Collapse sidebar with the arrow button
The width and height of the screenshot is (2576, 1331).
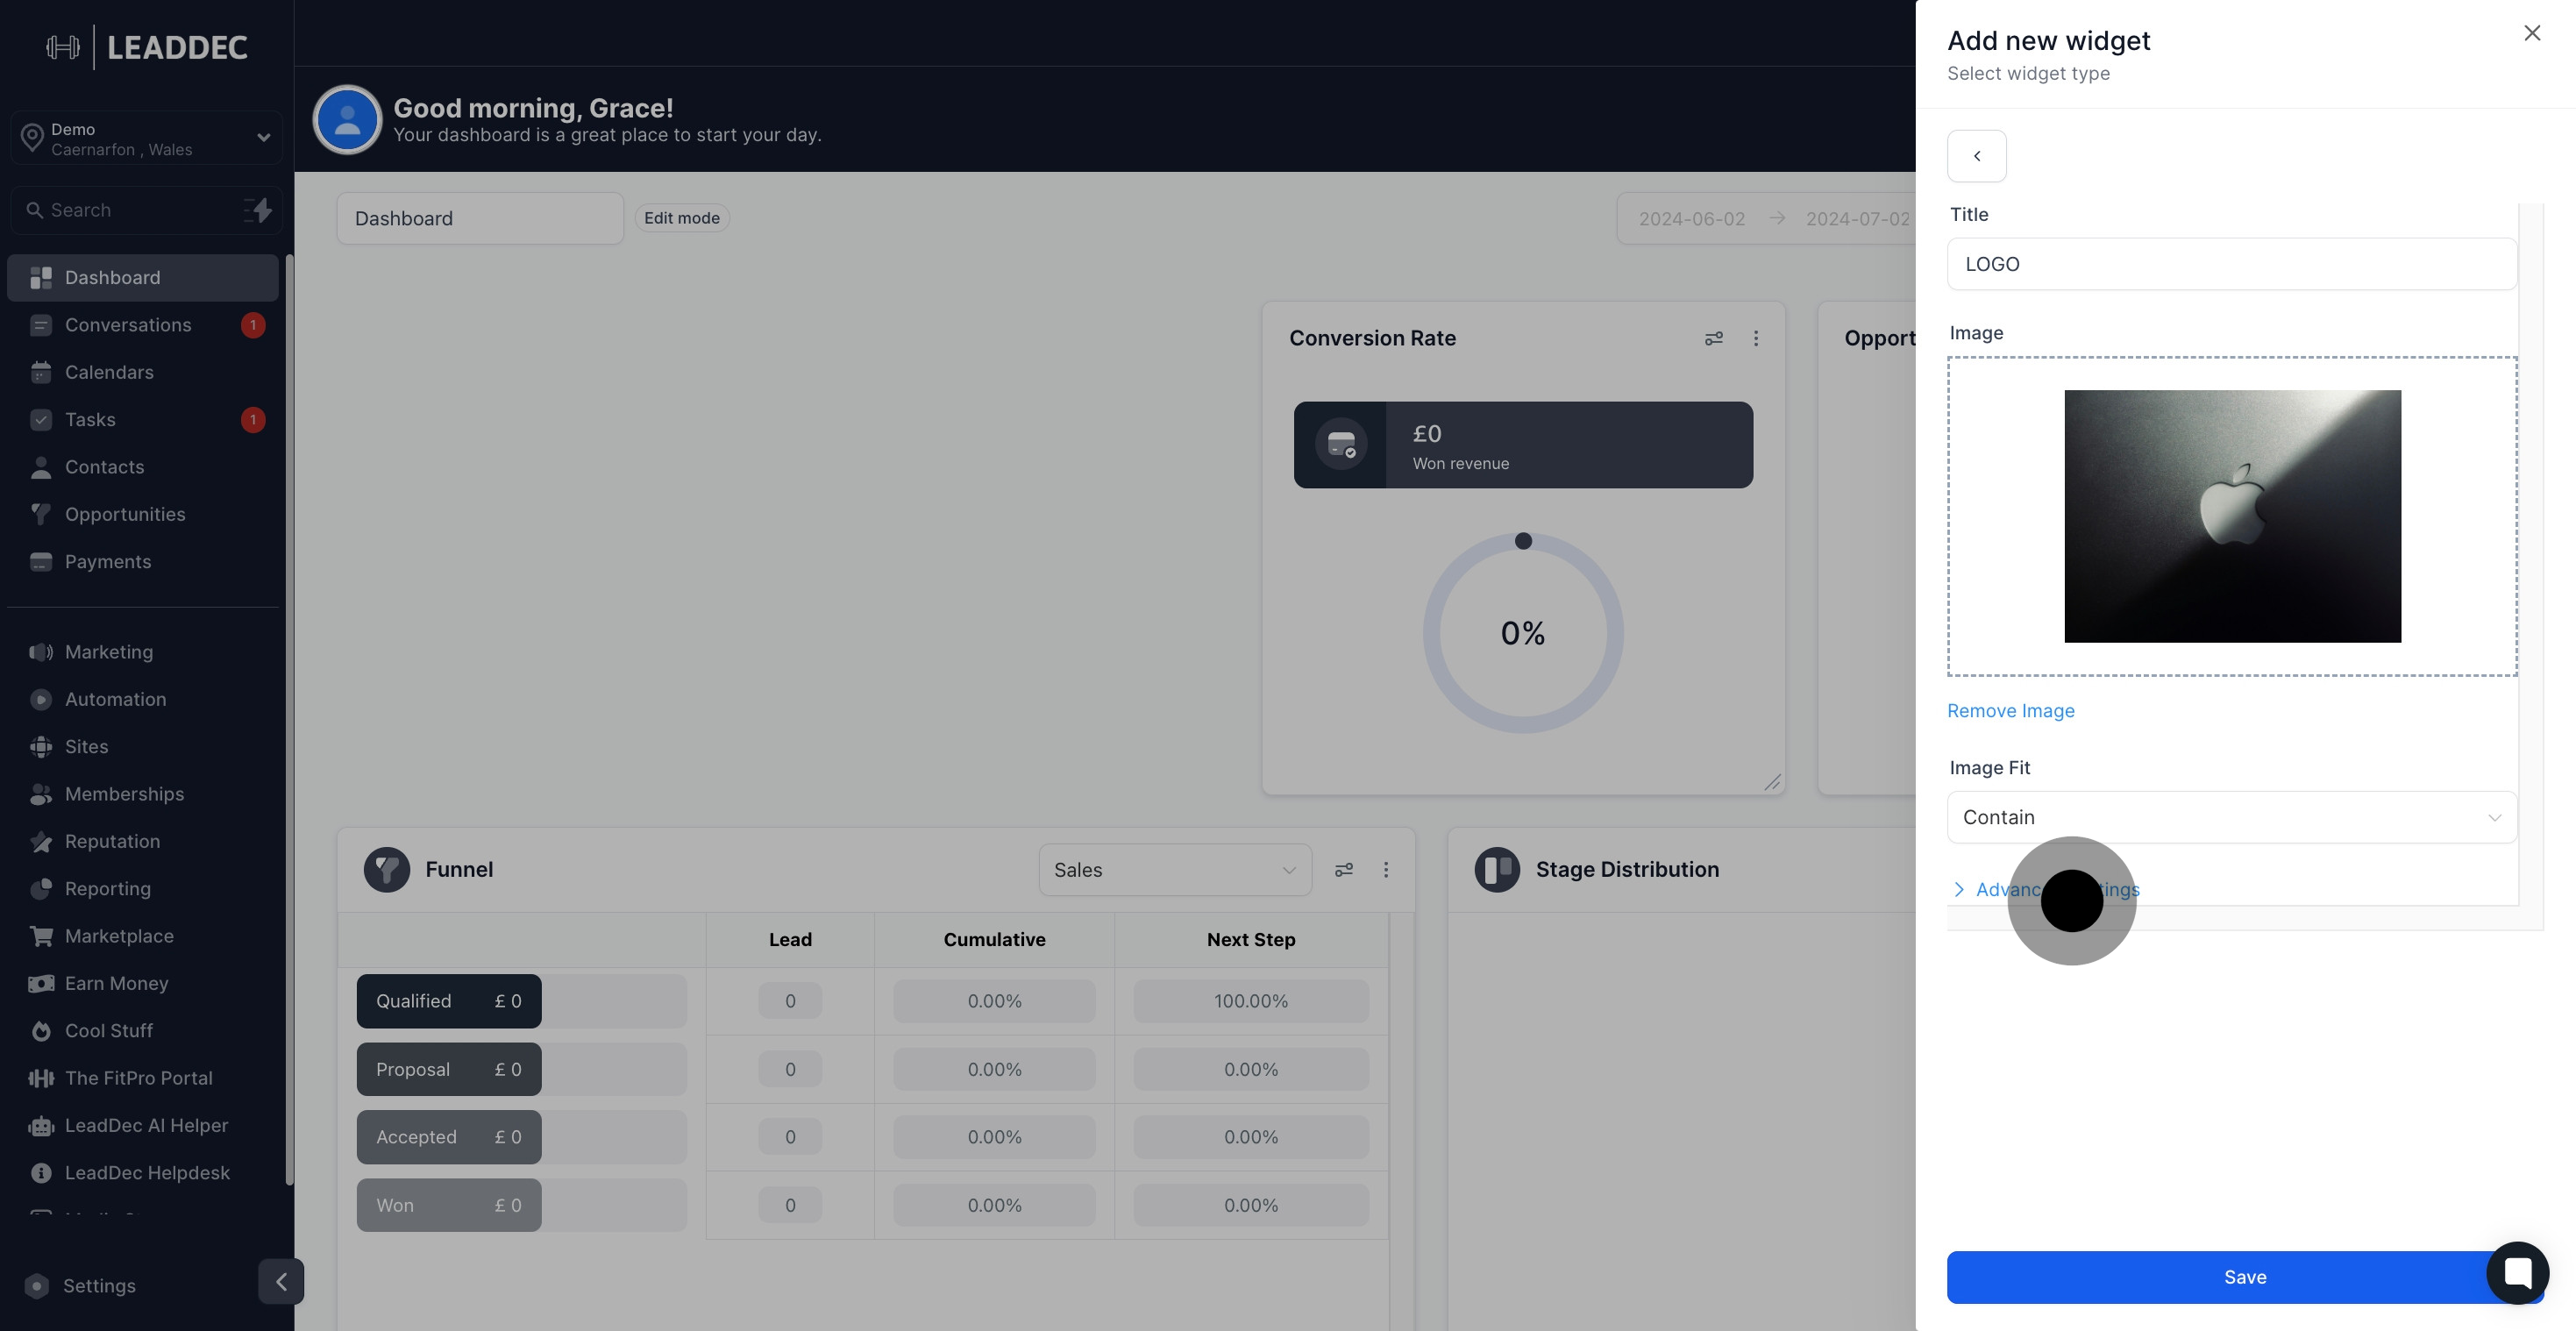pyautogui.click(x=281, y=1281)
